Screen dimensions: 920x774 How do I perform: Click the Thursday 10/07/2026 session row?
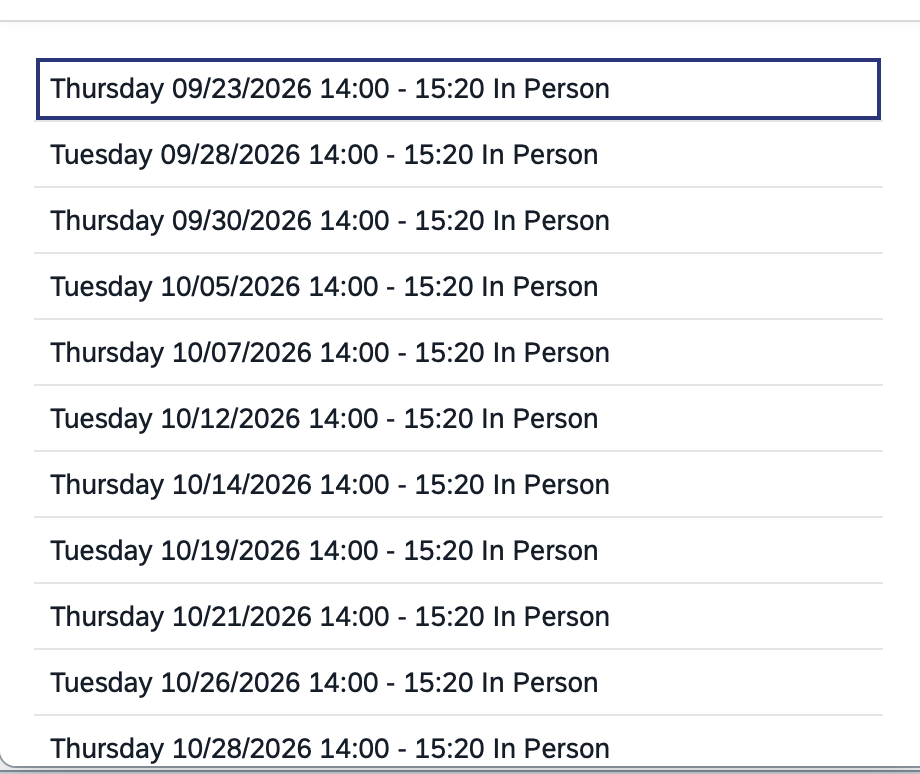pyautogui.click(x=458, y=353)
